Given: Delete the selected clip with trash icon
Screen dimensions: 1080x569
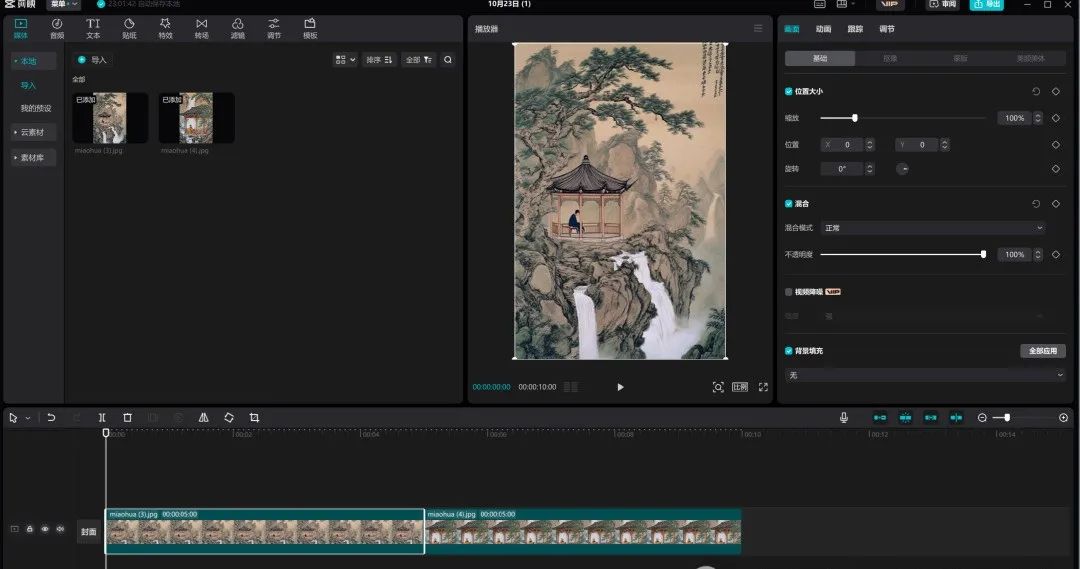Looking at the screenshot, I should coord(127,417).
